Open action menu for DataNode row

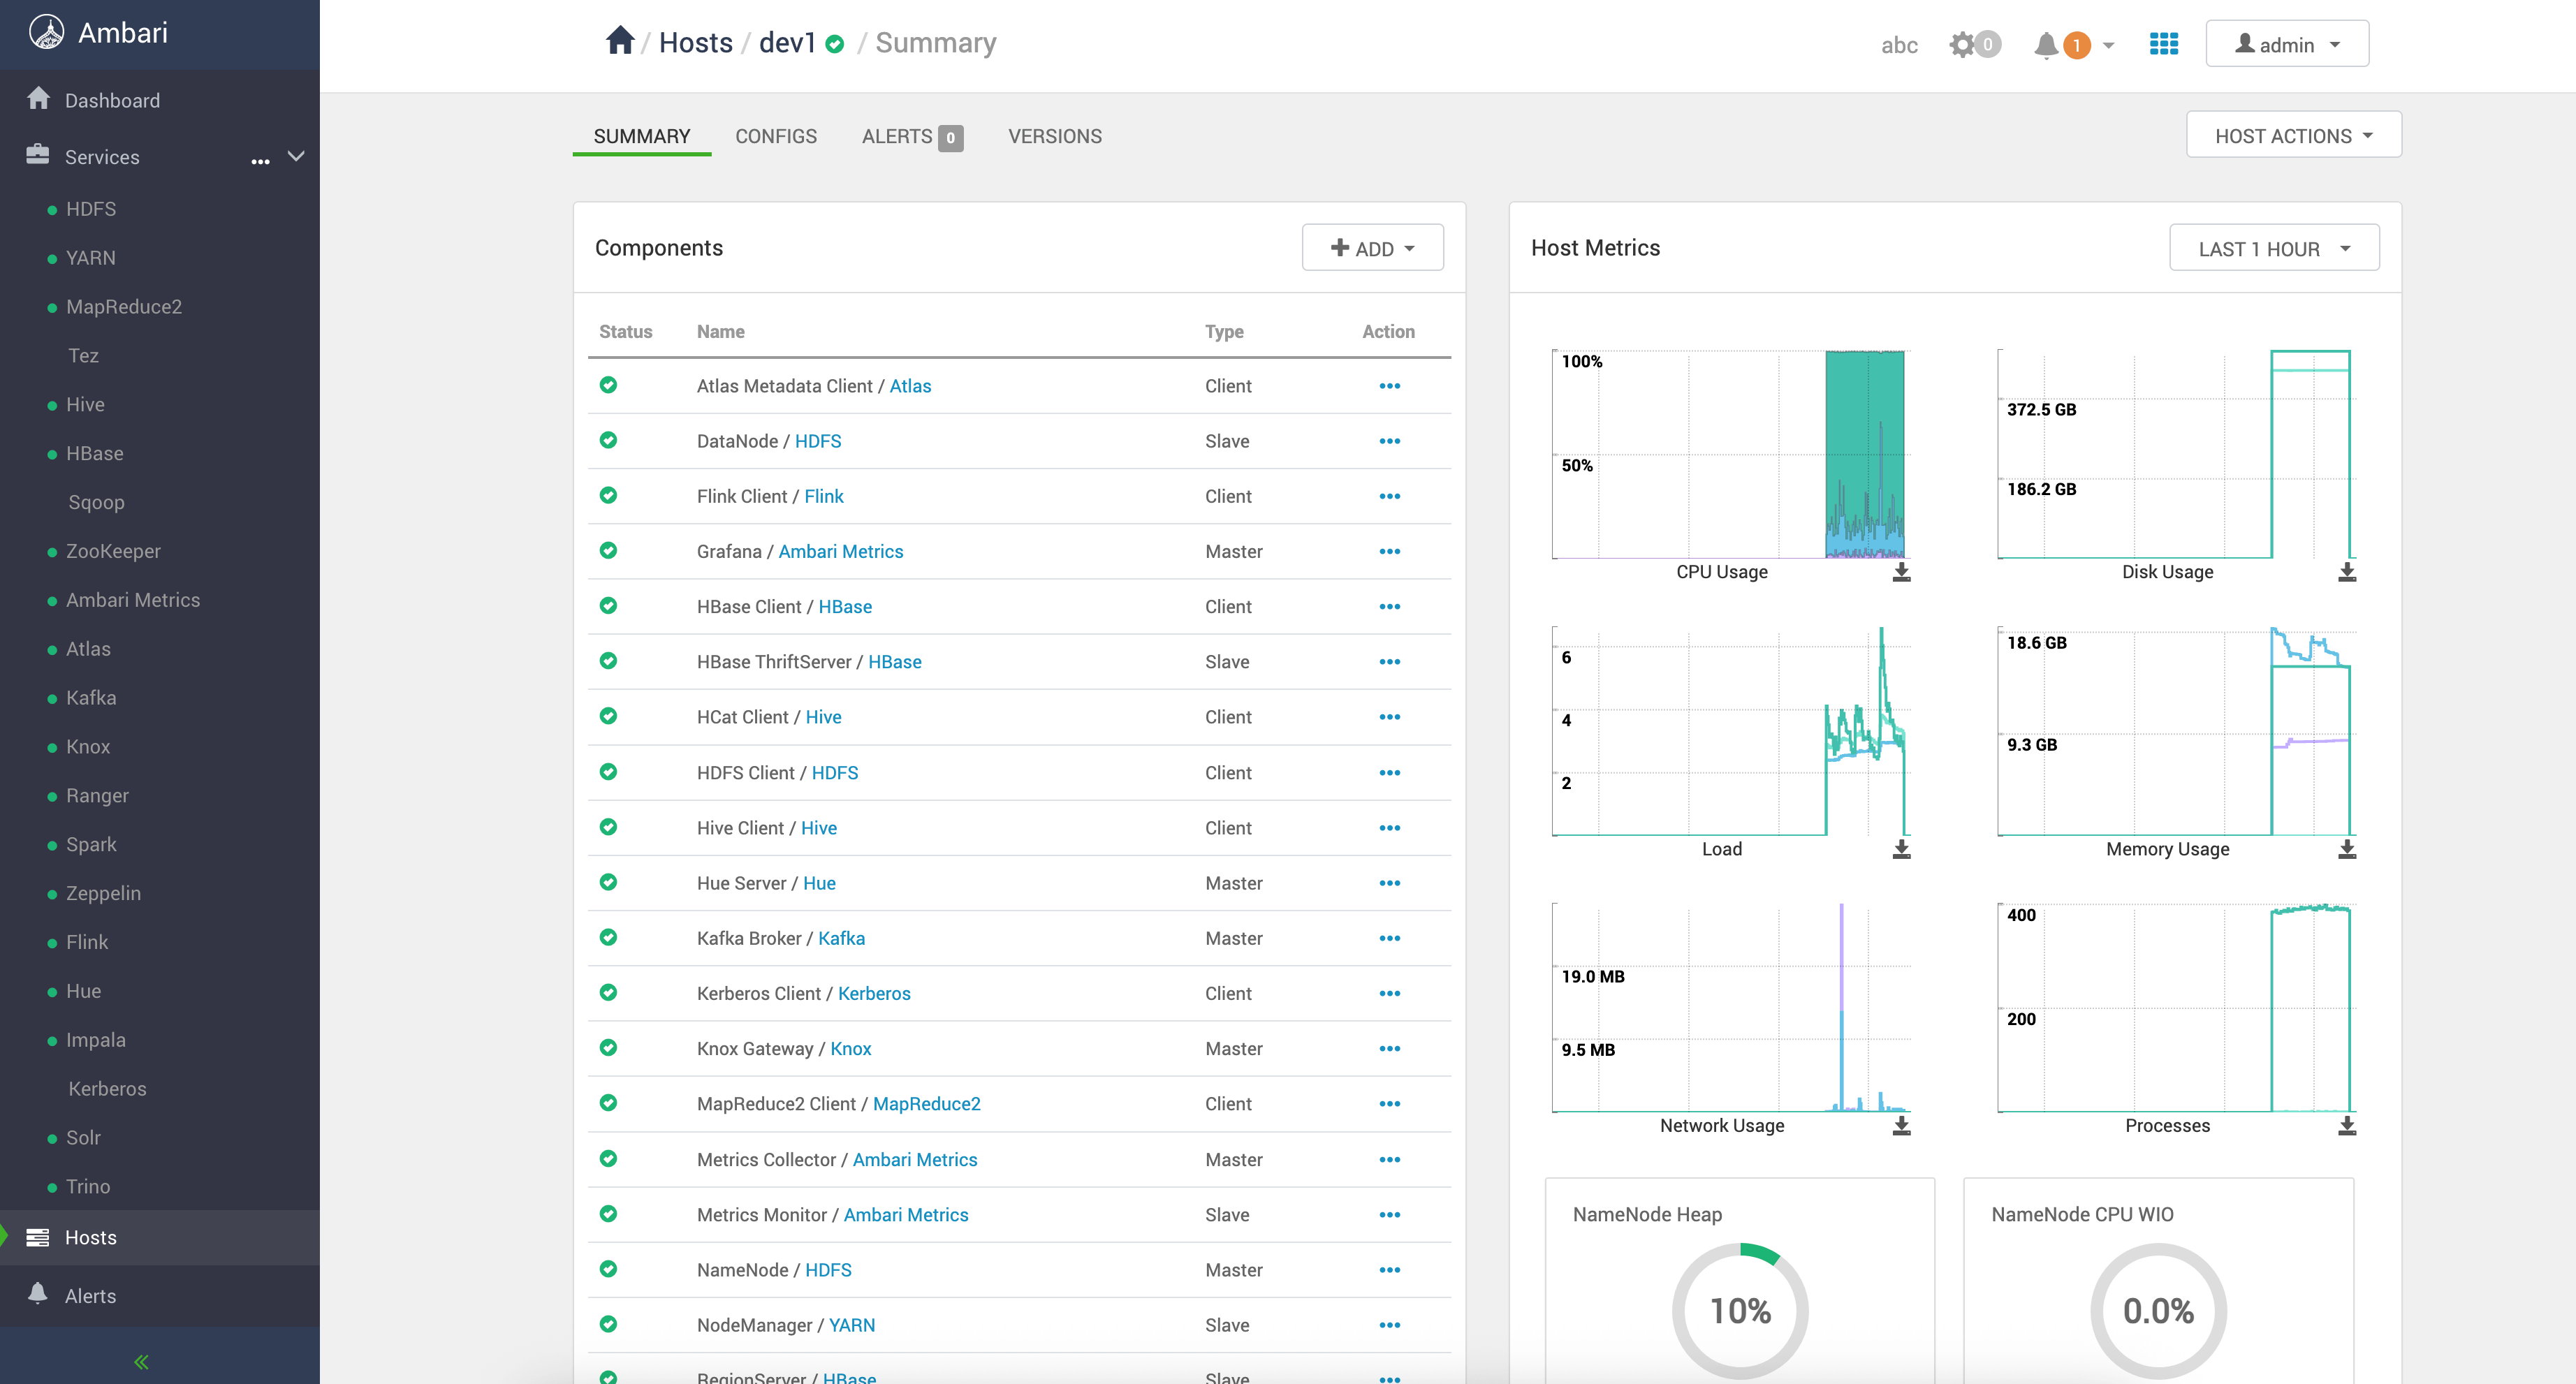tap(1389, 441)
